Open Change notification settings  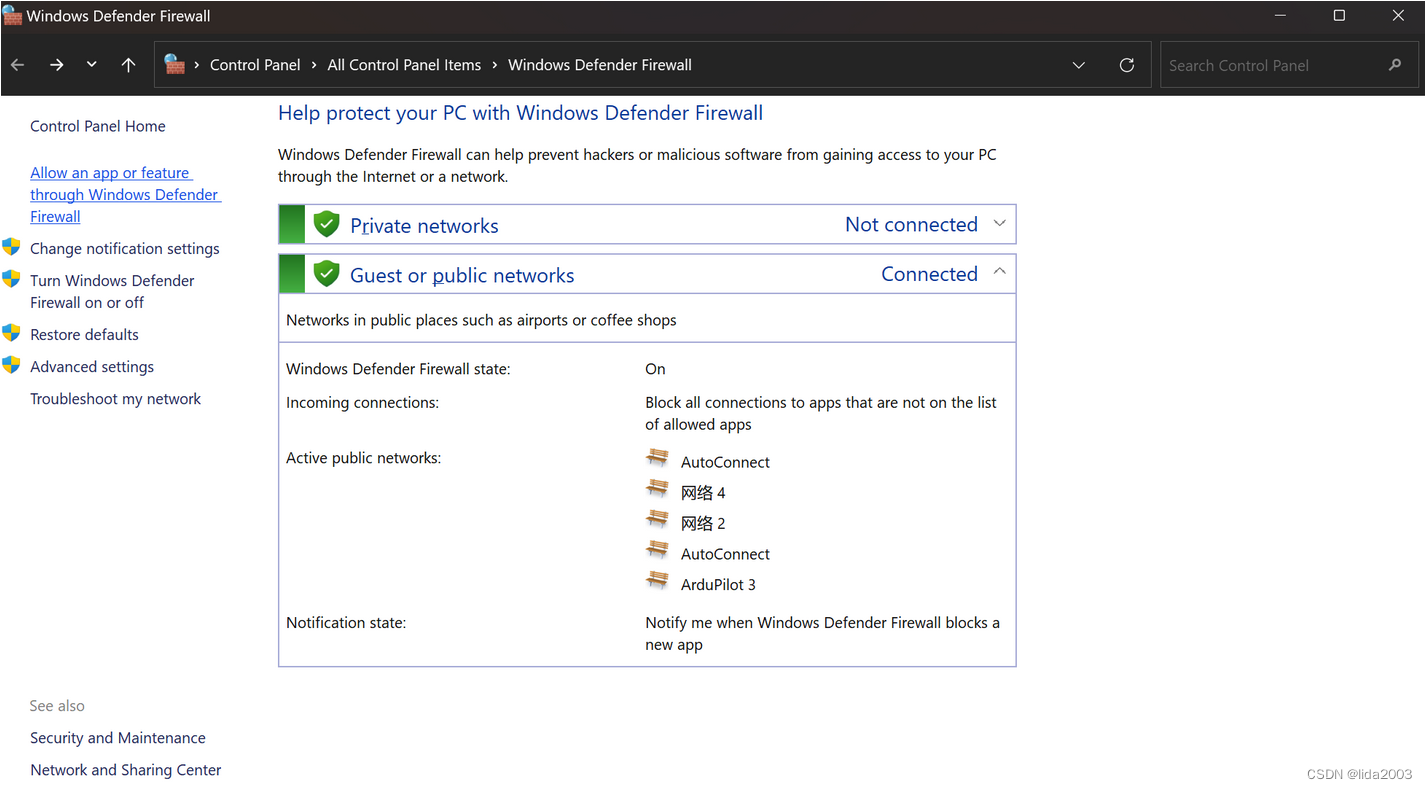[125, 249]
